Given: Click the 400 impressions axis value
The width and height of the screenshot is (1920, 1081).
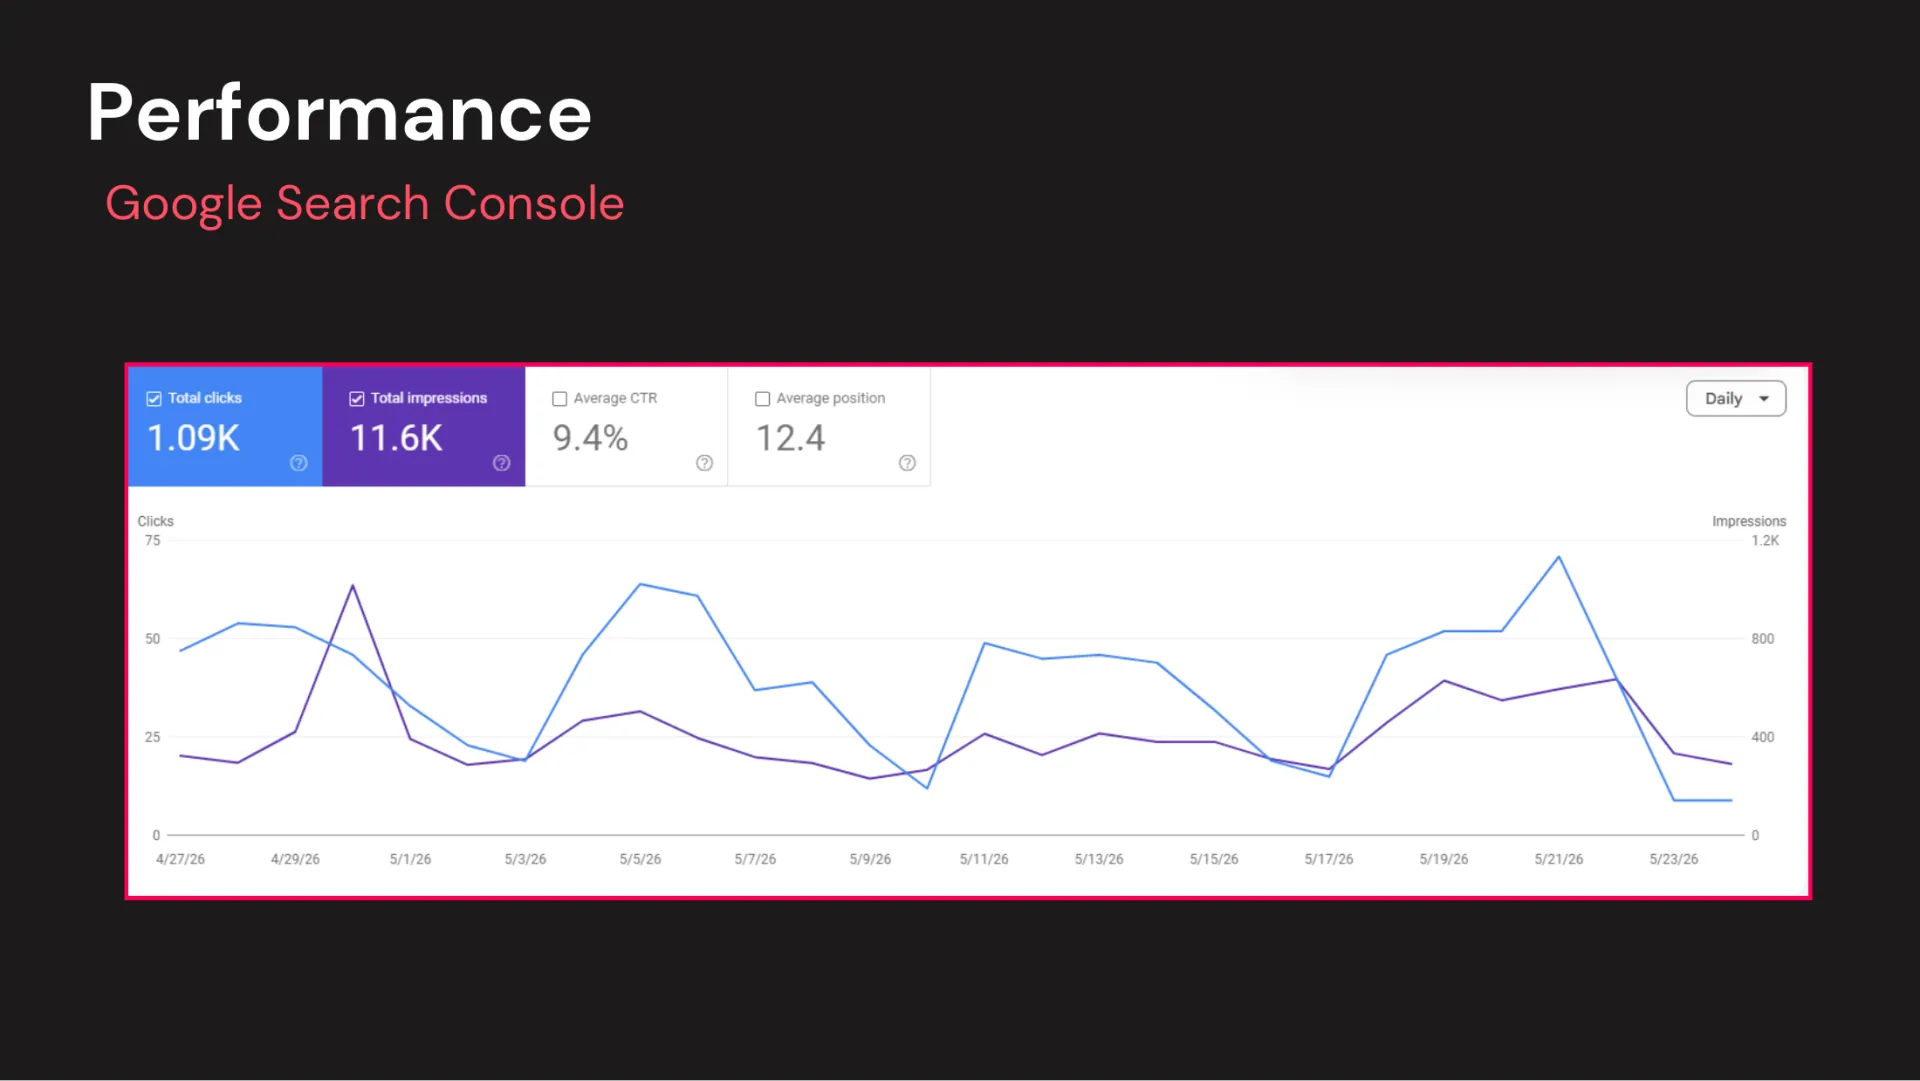Looking at the screenshot, I should tap(1762, 737).
